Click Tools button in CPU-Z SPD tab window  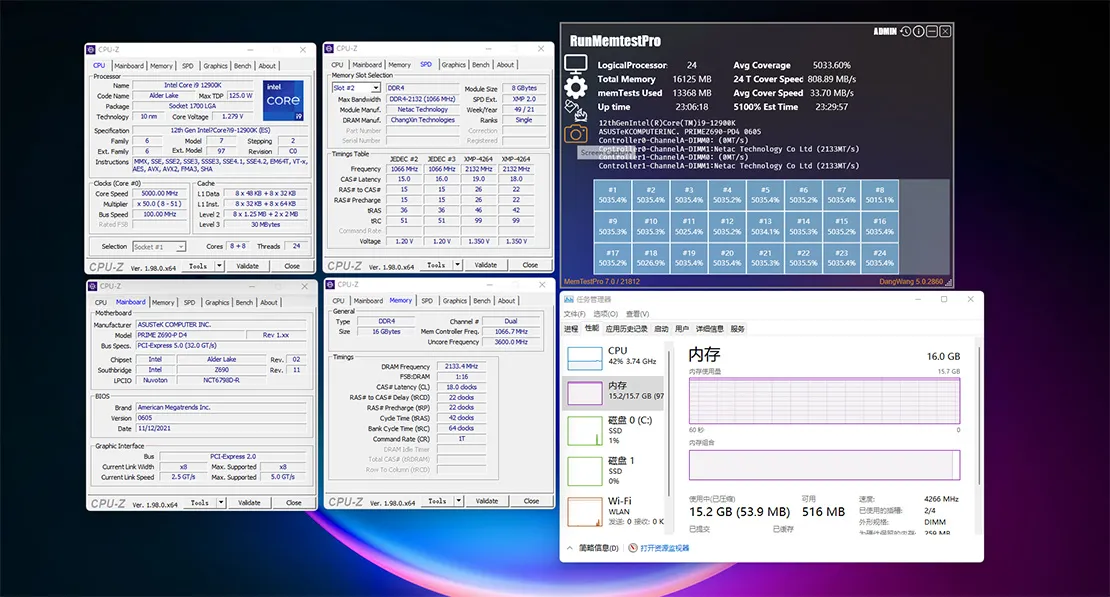click(436, 265)
